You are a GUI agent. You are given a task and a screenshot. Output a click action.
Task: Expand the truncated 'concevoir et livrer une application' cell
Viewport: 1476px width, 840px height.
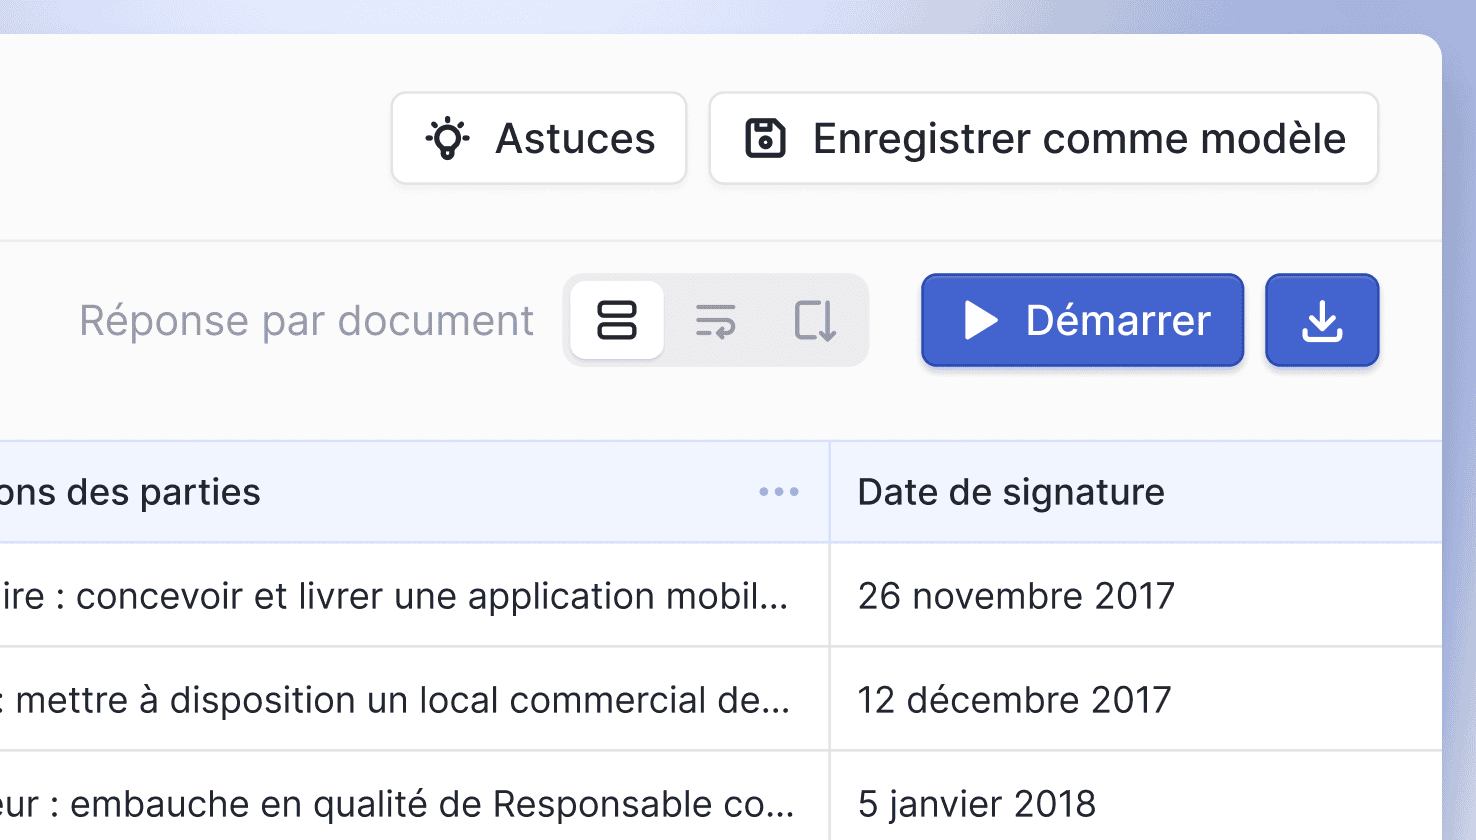(x=400, y=596)
